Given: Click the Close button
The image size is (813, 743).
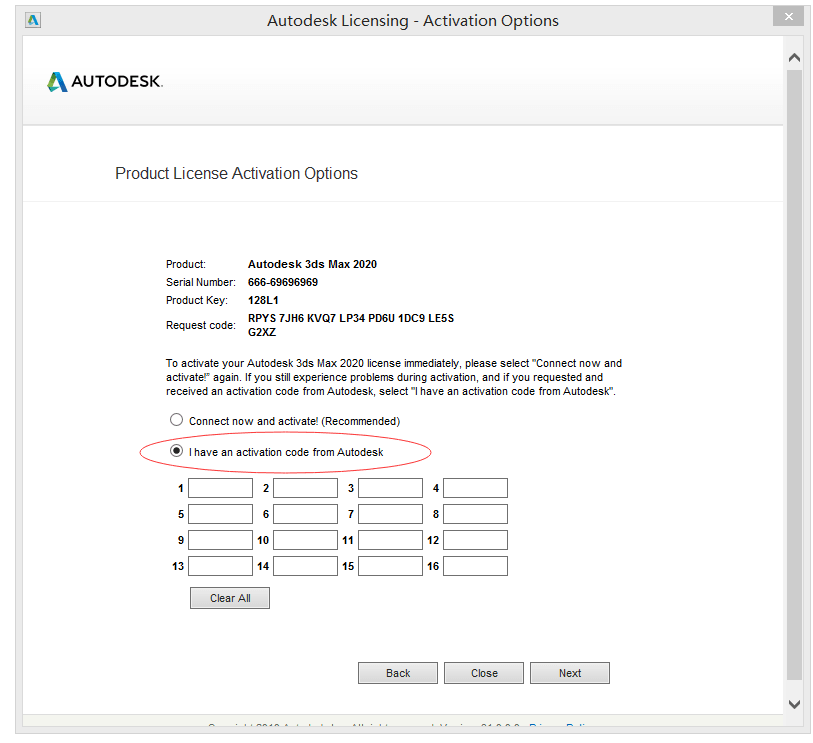Looking at the screenshot, I should 484,673.
